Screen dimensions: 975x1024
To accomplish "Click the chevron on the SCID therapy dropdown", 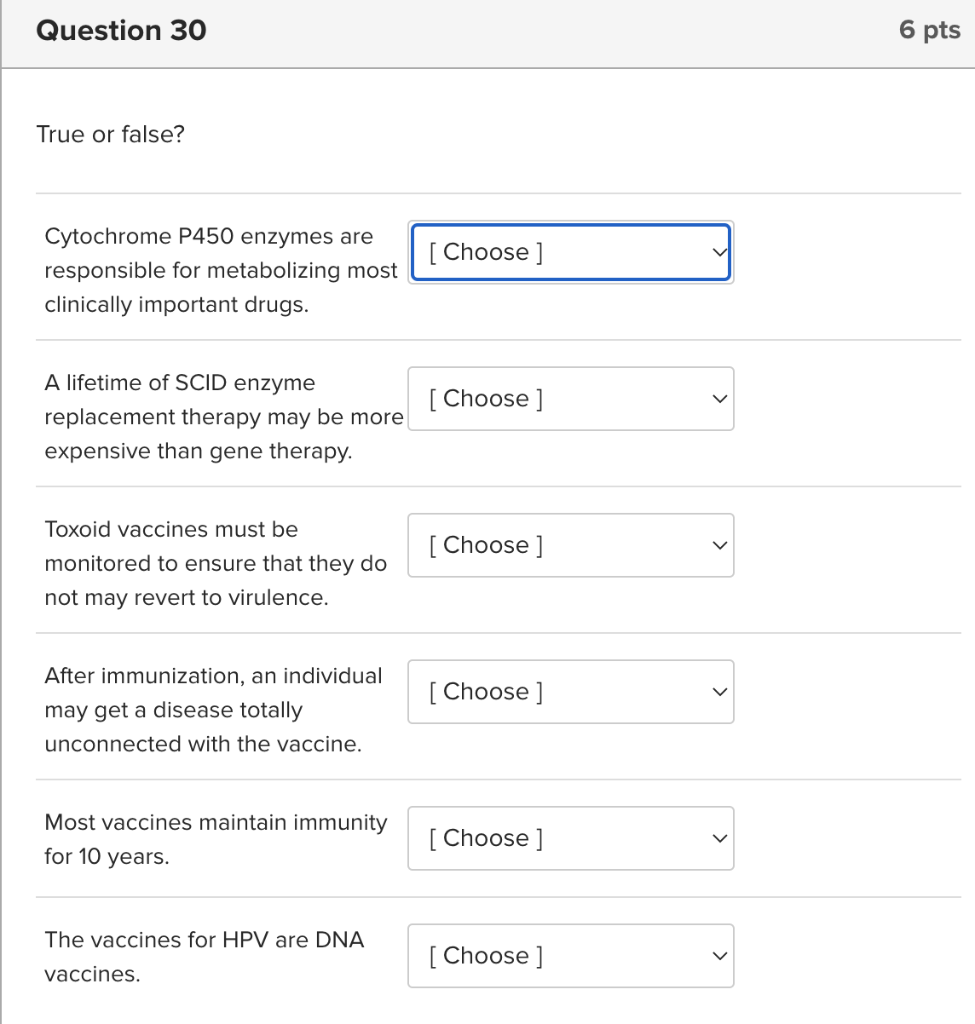I will point(718,398).
